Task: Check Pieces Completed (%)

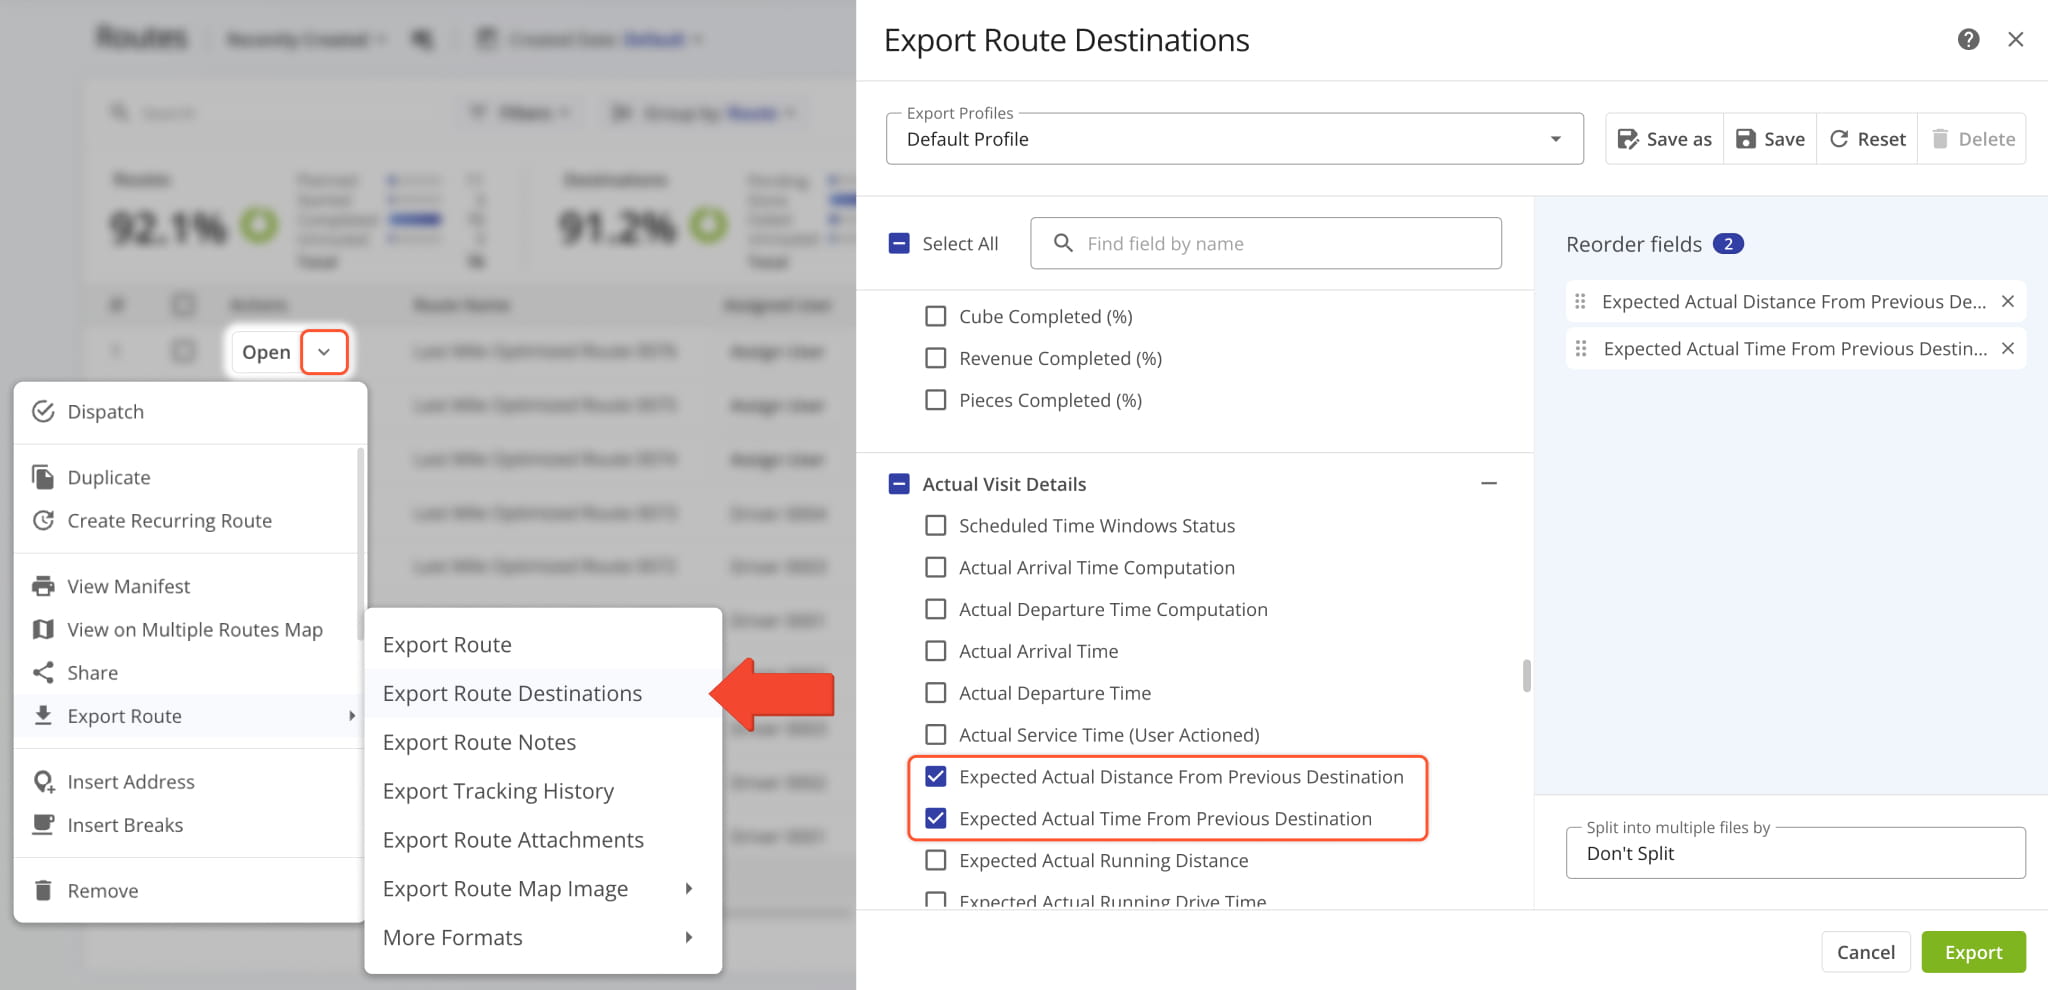Action: [936, 400]
